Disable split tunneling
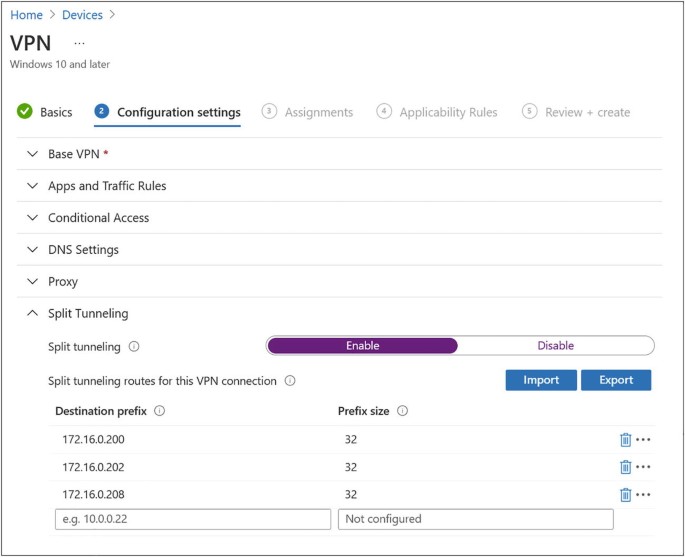This screenshot has height=557, width=685. click(x=555, y=346)
